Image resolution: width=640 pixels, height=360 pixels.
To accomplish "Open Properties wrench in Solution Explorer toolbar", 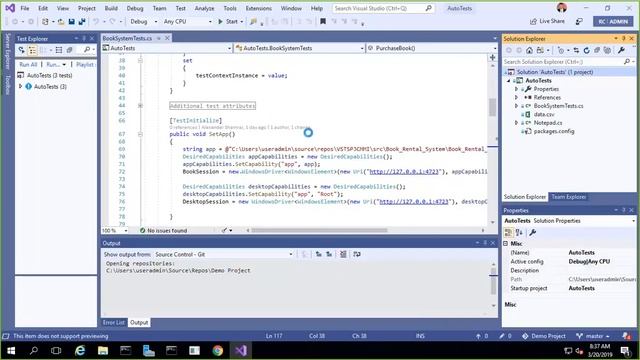I will [x=621, y=50].
